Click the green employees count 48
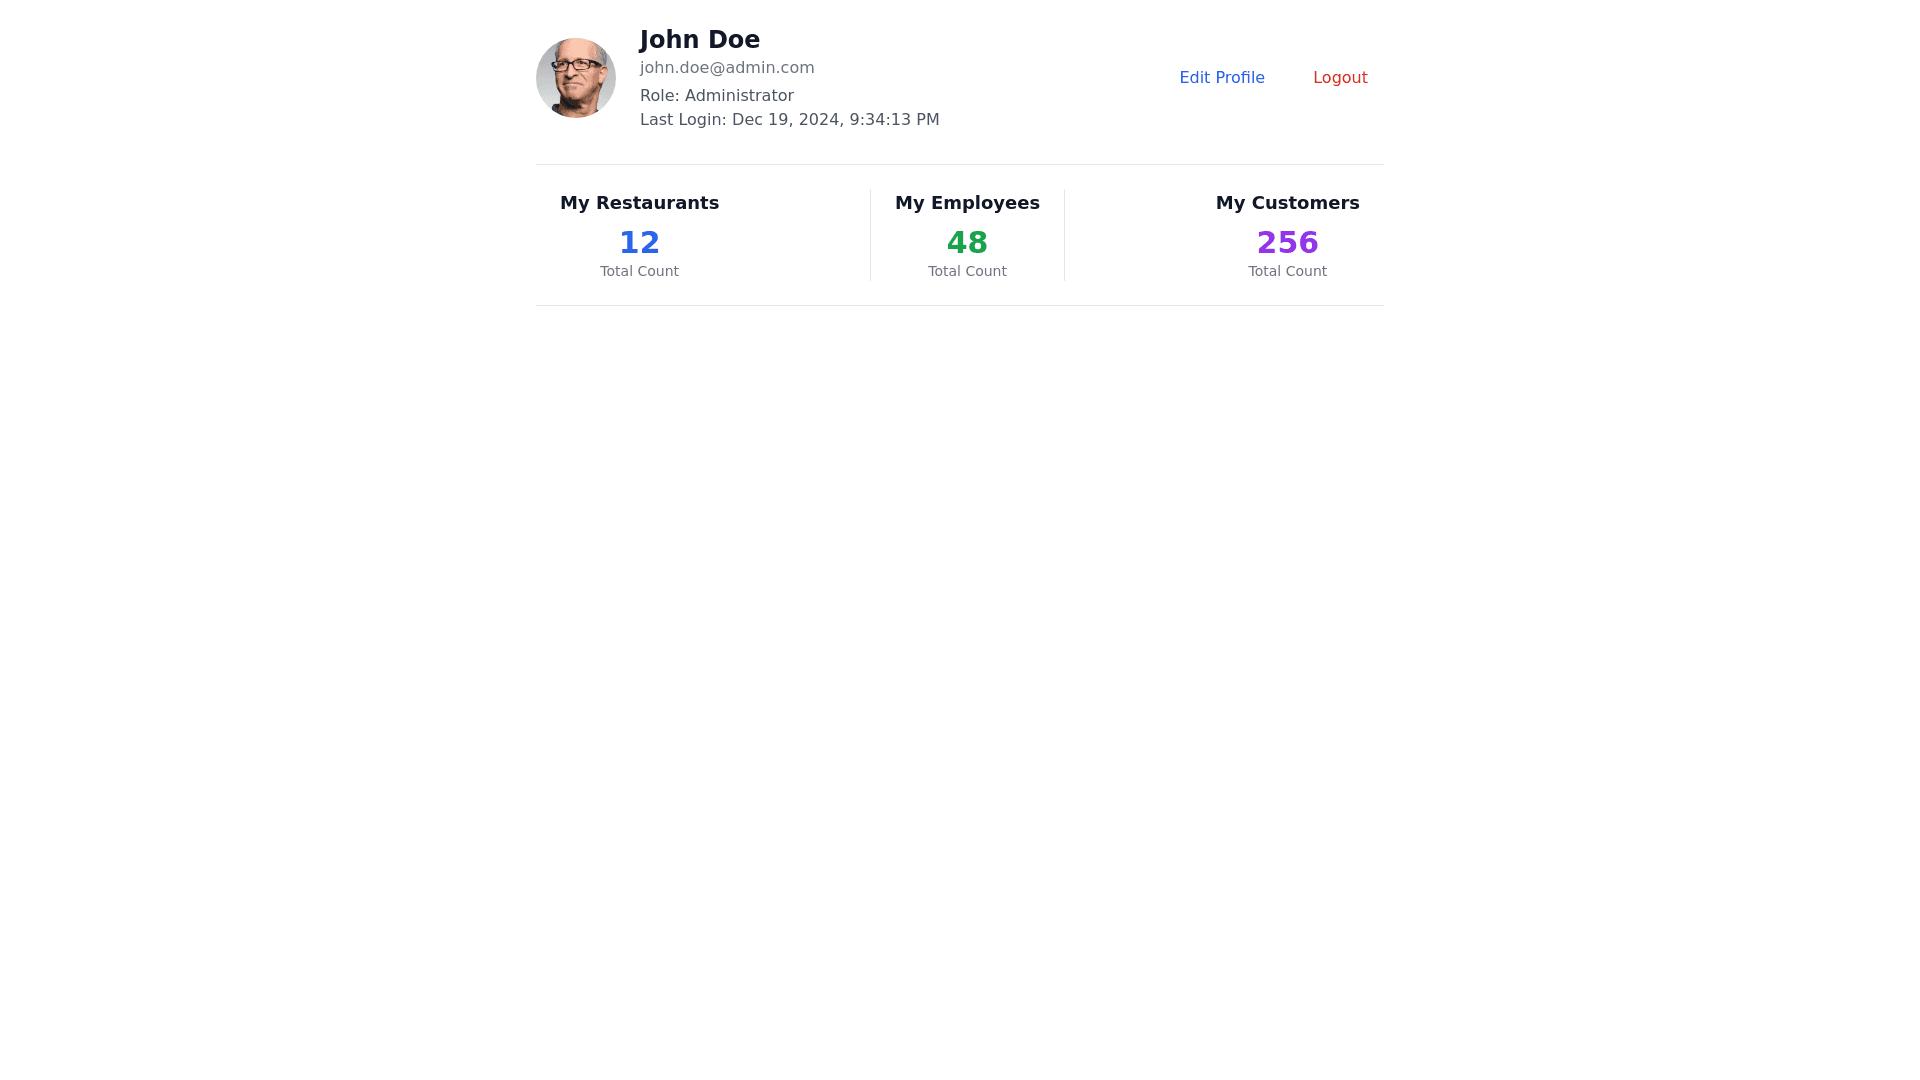Viewport: 1920px width, 1080px height. pyautogui.click(x=966, y=243)
